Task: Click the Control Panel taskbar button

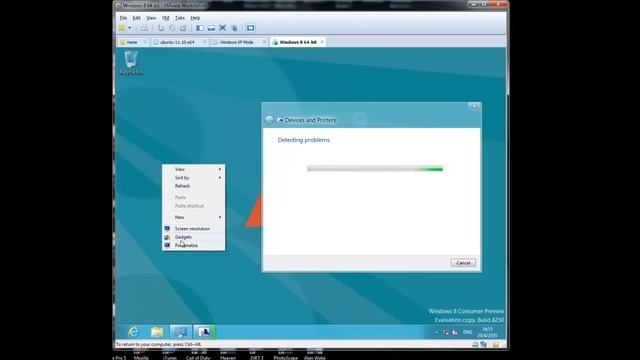Action: pyautogui.click(x=180, y=332)
